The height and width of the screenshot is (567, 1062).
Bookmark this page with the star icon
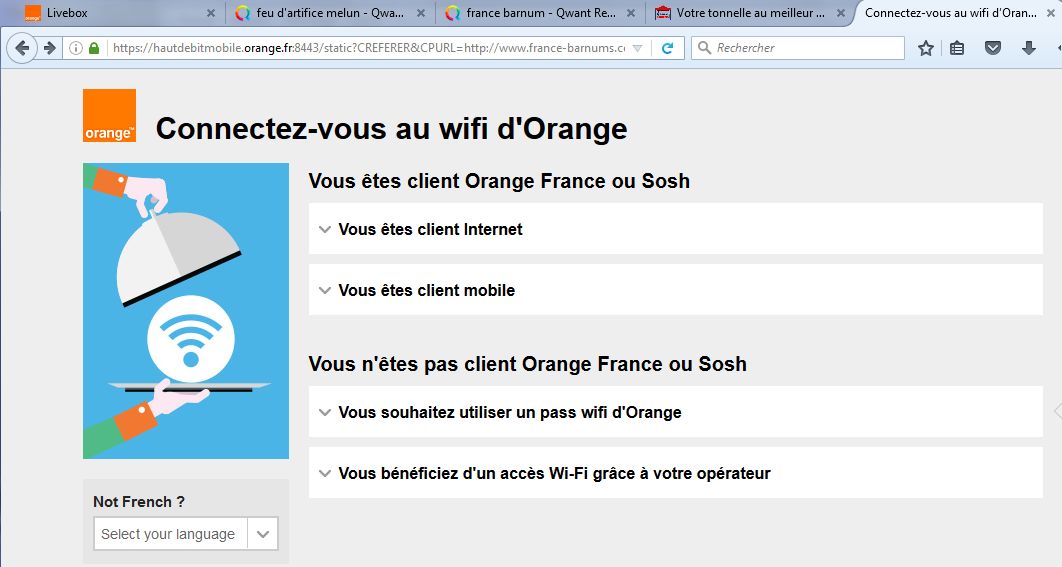pyautogui.click(x=926, y=48)
